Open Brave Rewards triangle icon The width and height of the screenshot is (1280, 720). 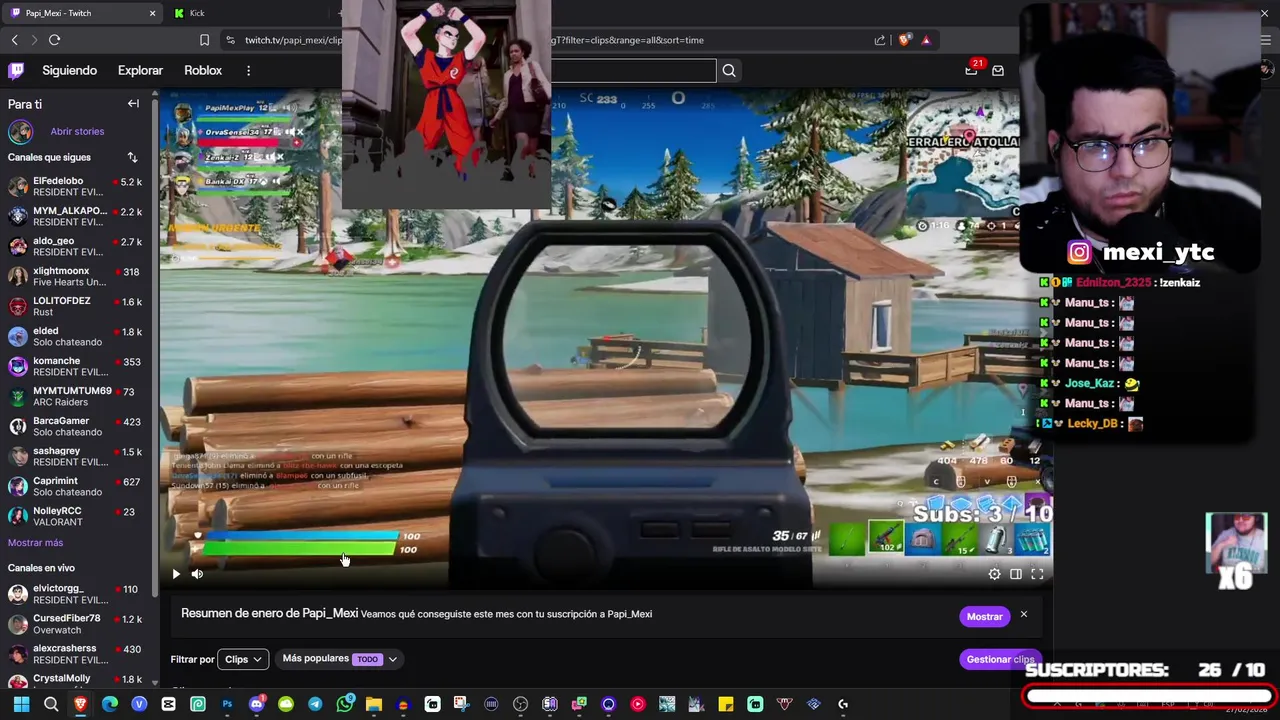click(x=926, y=40)
